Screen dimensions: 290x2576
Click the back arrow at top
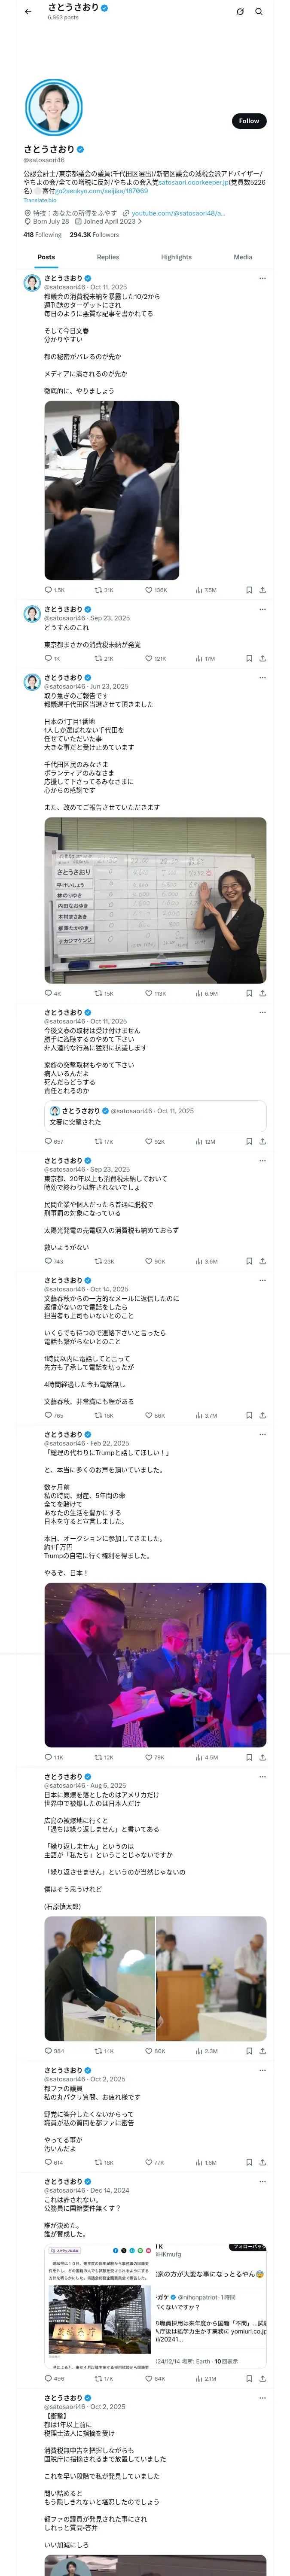coord(28,12)
